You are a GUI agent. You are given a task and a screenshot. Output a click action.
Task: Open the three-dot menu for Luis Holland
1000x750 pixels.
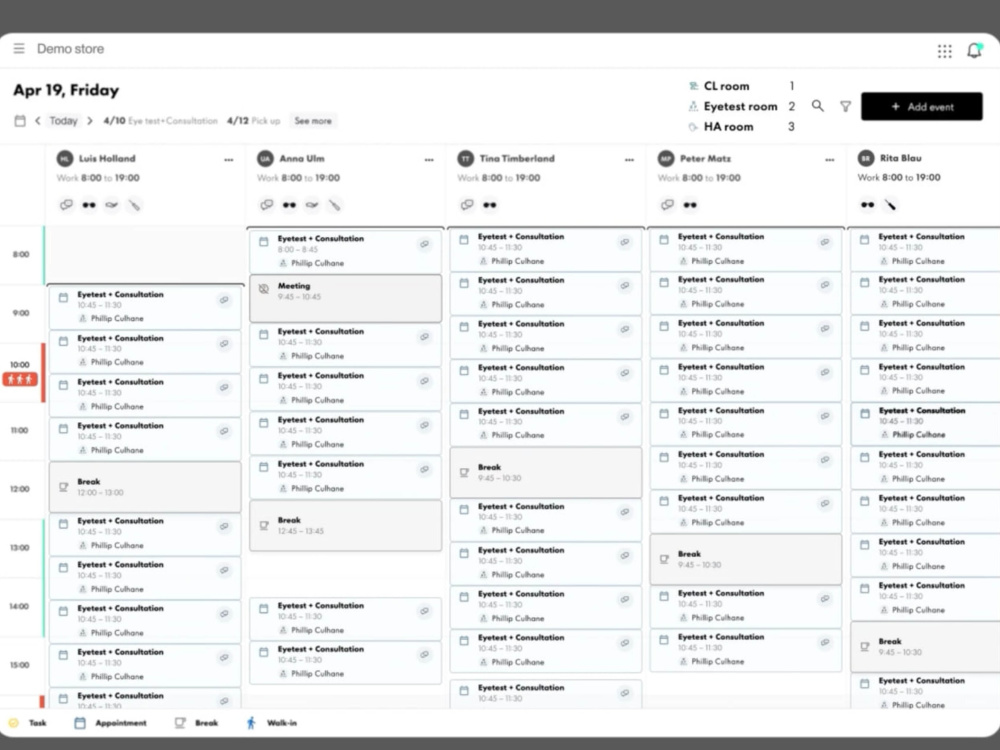tap(228, 160)
